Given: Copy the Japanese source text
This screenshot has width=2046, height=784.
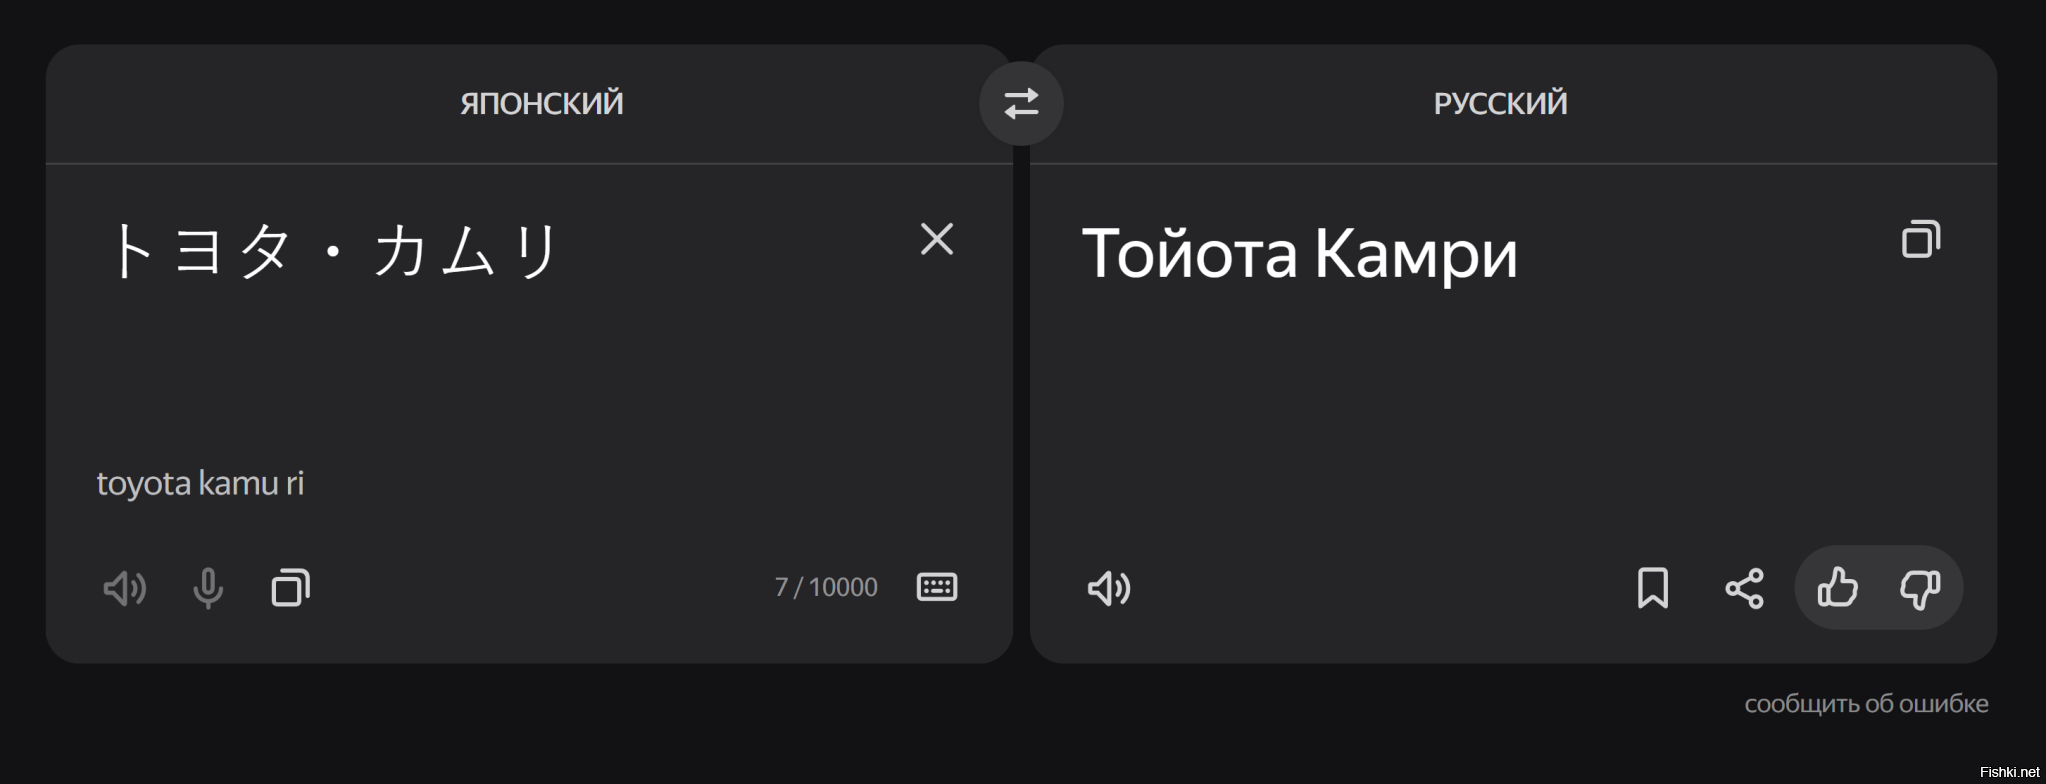Looking at the screenshot, I should (x=291, y=588).
